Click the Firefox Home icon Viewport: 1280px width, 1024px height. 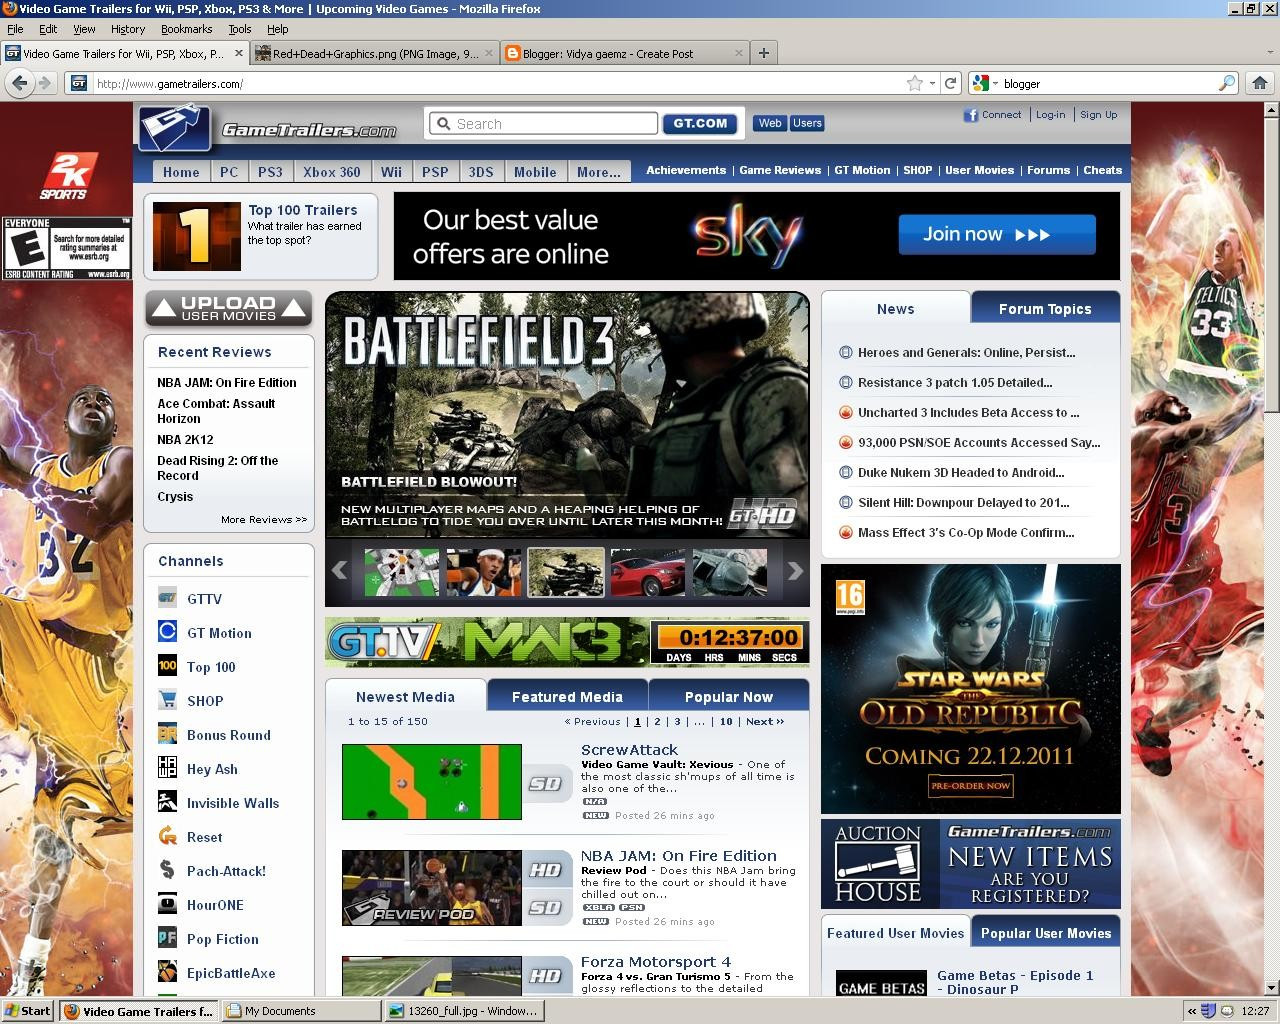point(1260,84)
